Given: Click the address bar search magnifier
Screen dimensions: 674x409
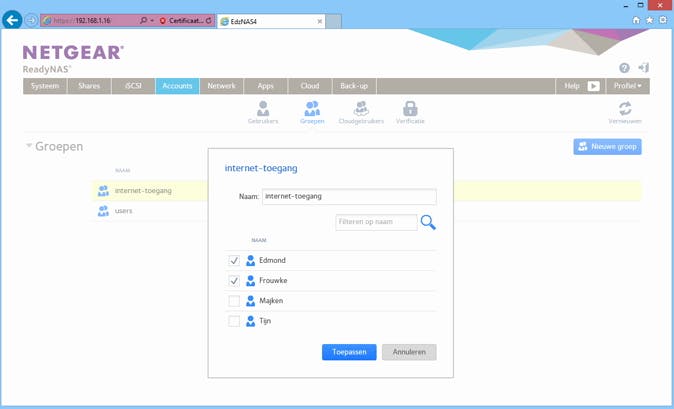Looking at the screenshot, I should 143,20.
